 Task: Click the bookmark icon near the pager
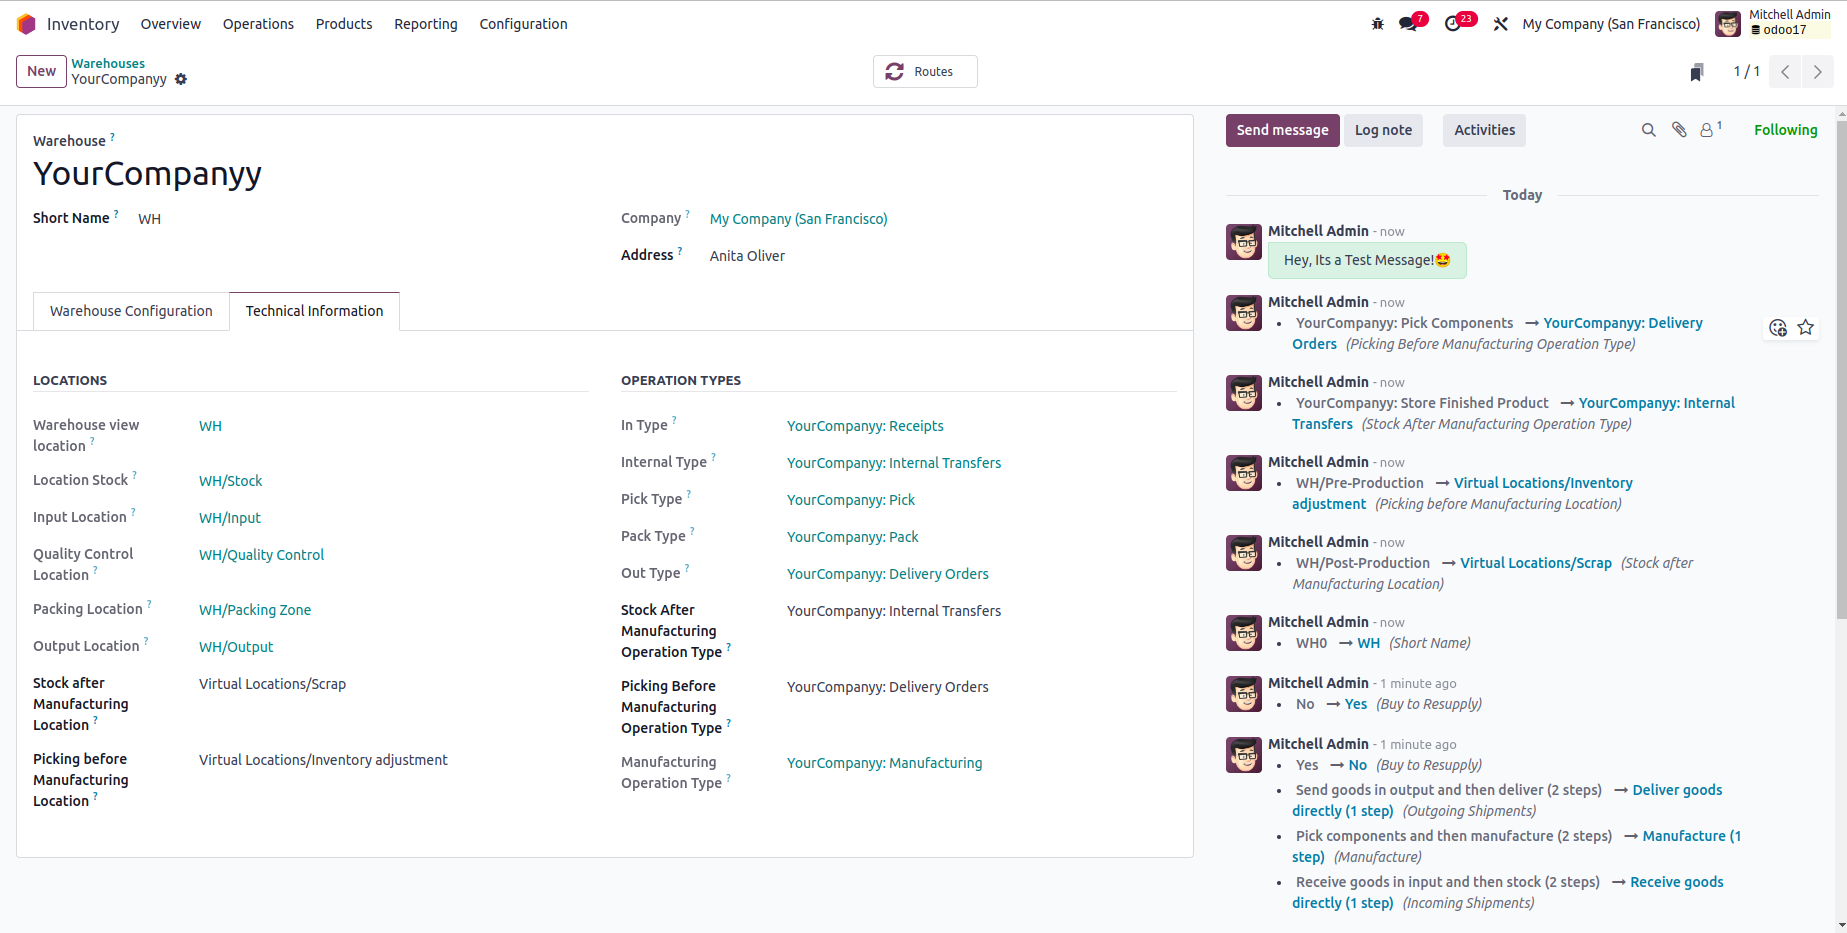coord(1696,72)
